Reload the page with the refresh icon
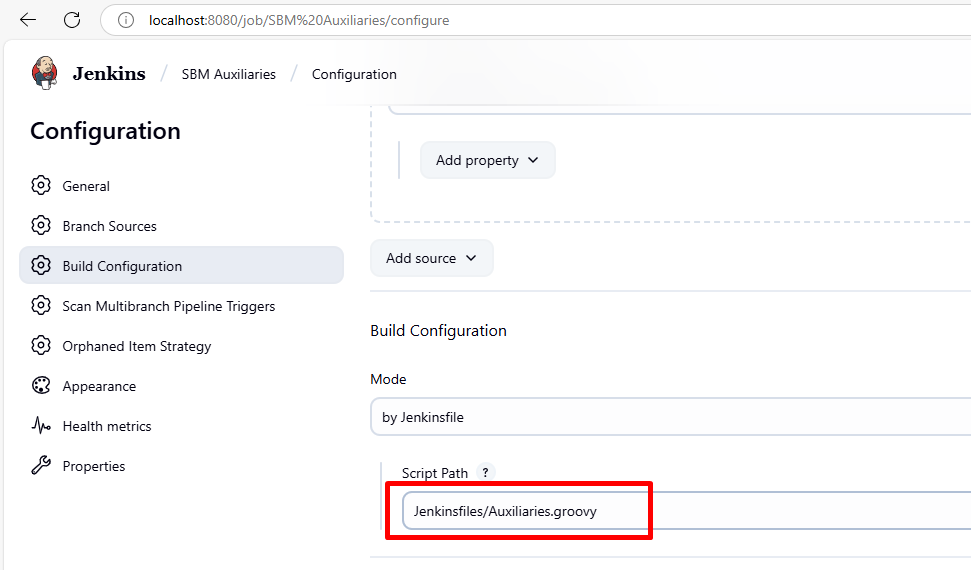This screenshot has height=570, width=971. coord(72,20)
